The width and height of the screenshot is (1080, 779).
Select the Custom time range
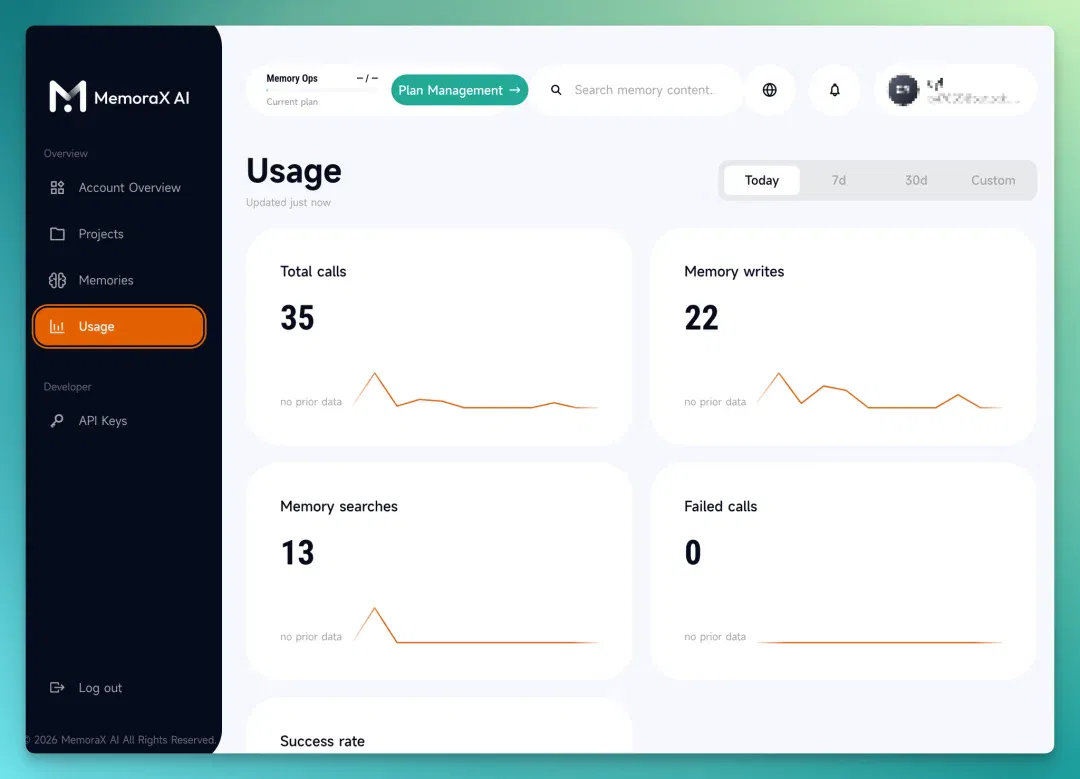point(993,180)
